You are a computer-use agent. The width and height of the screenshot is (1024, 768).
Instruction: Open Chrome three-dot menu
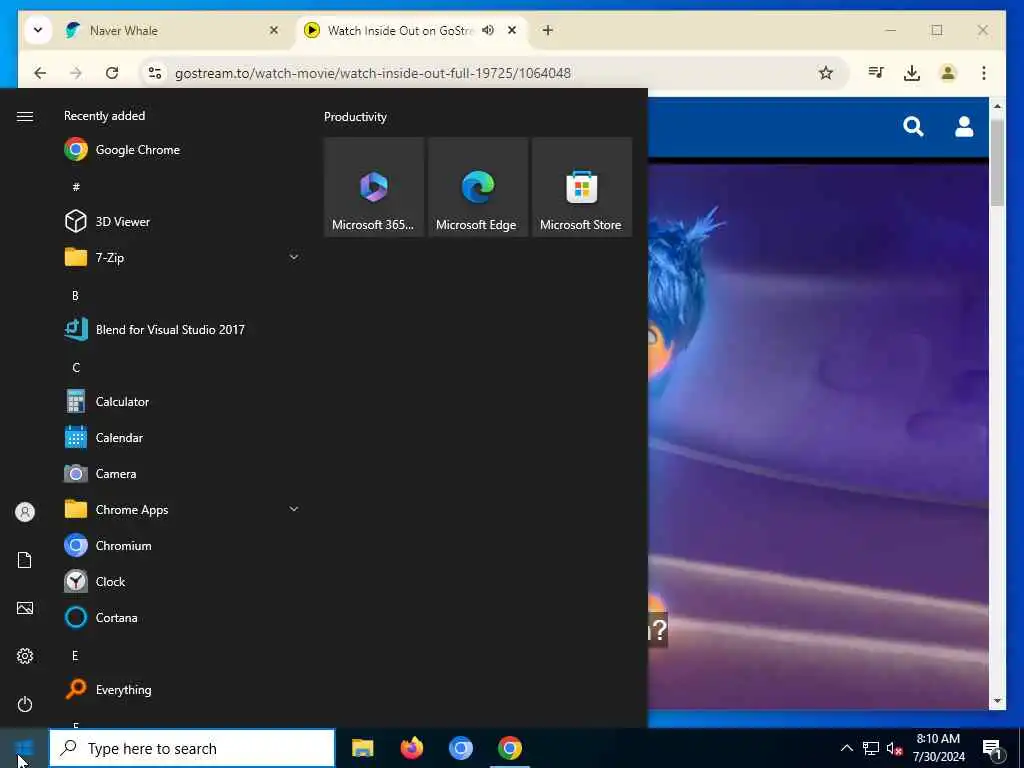click(984, 72)
